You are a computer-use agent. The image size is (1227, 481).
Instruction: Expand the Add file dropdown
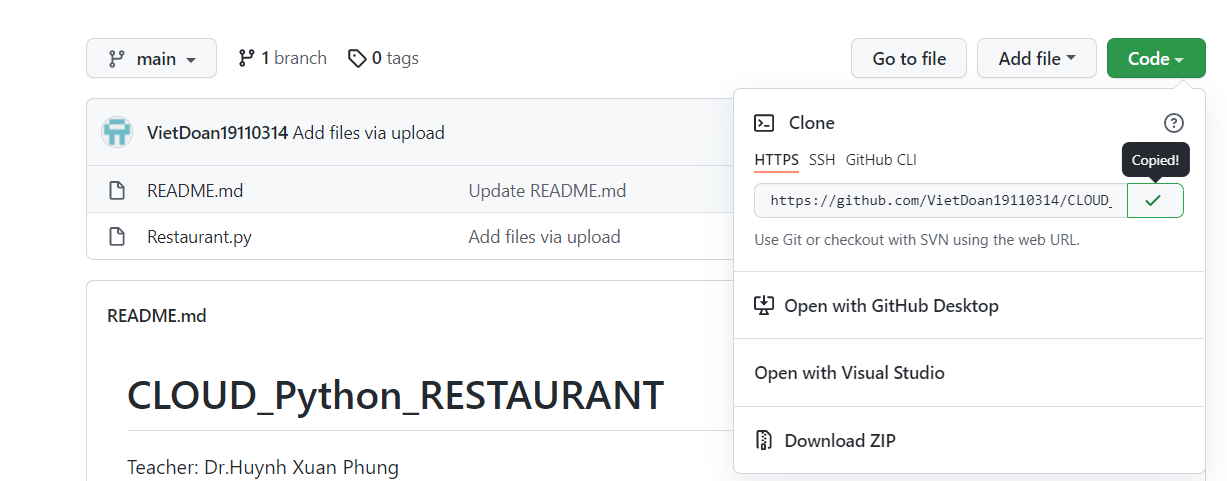[1037, 59]
